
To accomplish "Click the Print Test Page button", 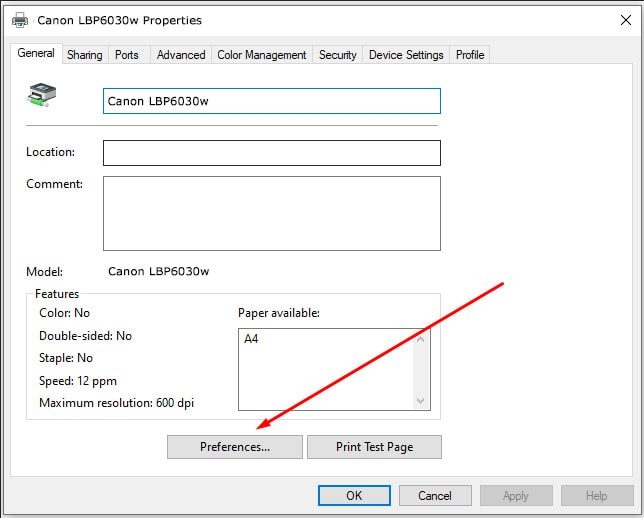I will (x=375, y=447).
